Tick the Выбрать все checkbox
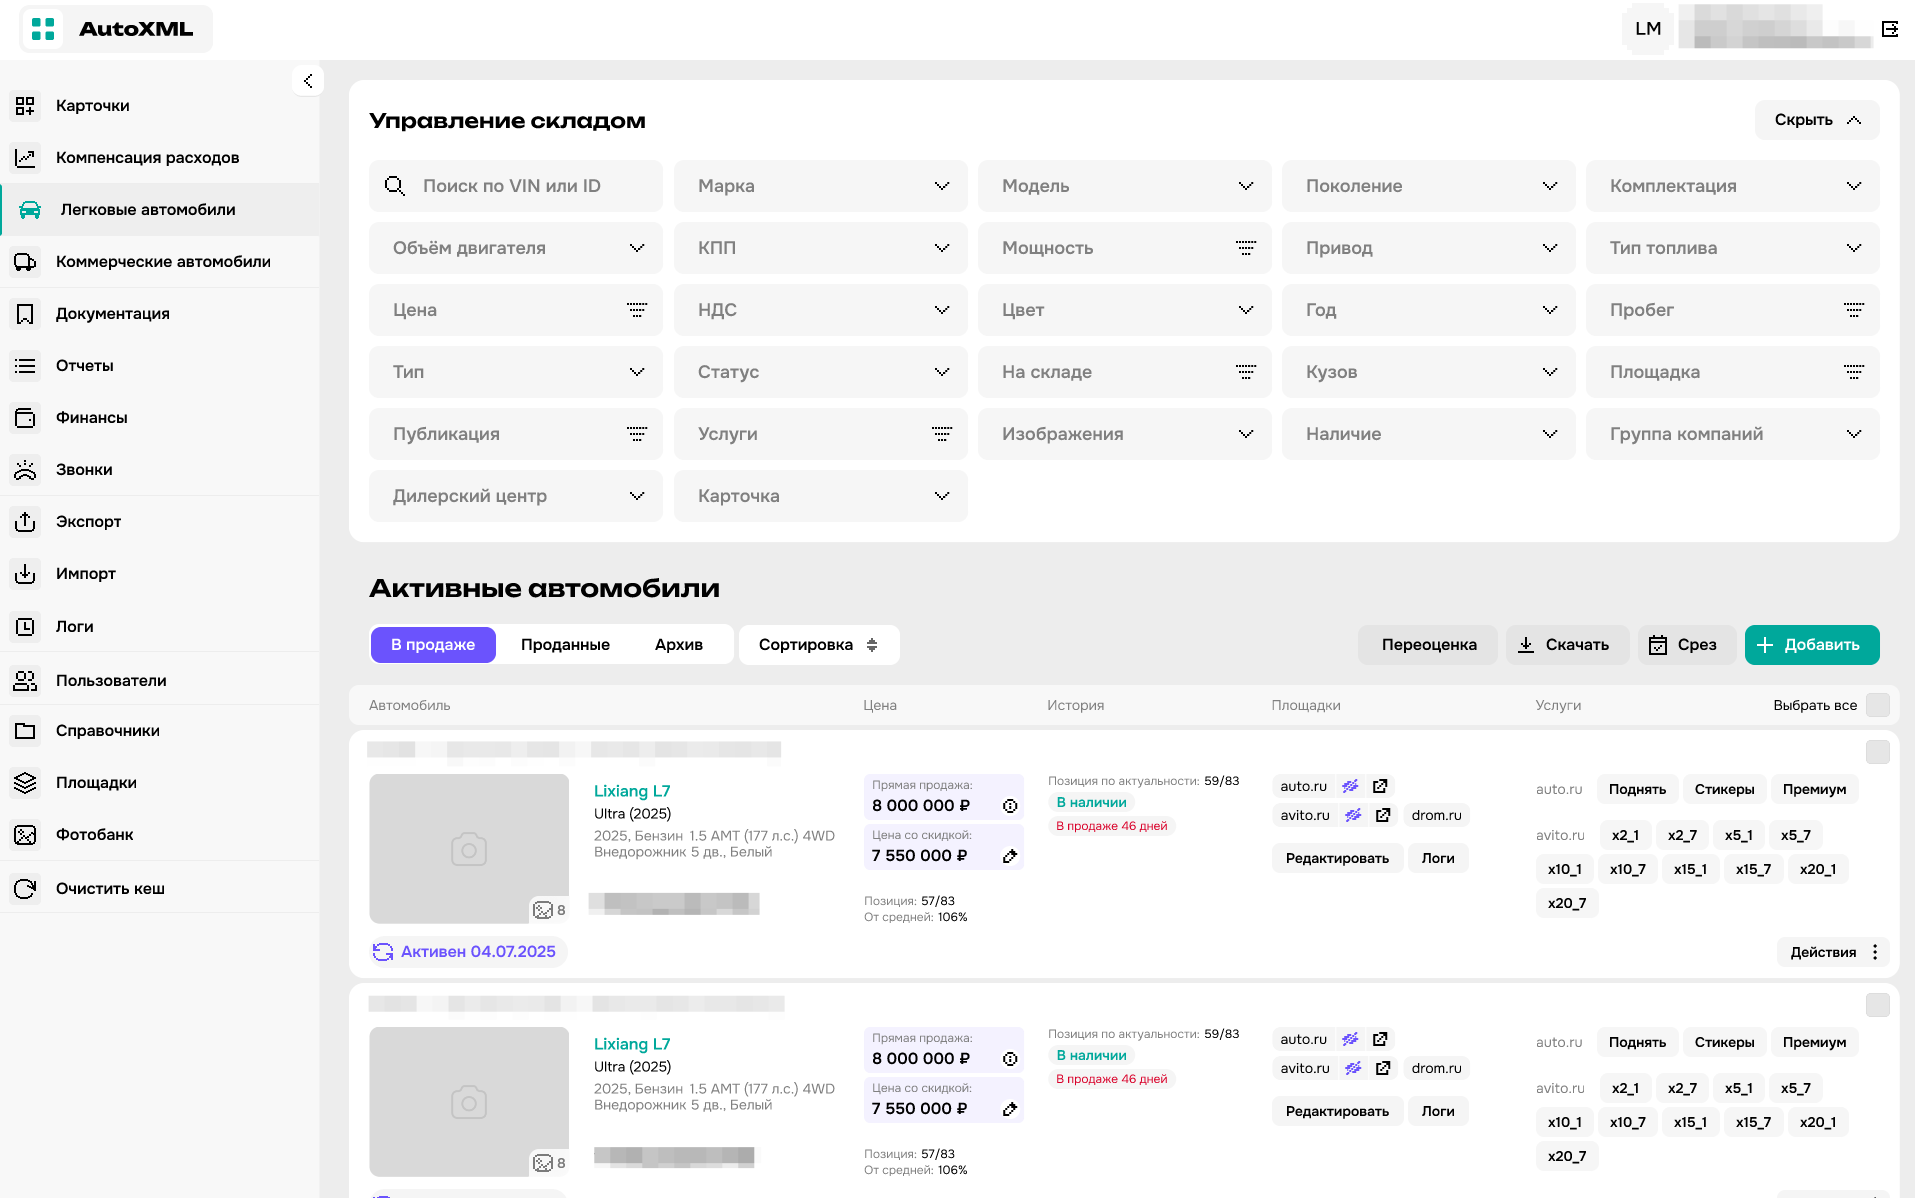1915x1198 pixels. [1877, 705]
